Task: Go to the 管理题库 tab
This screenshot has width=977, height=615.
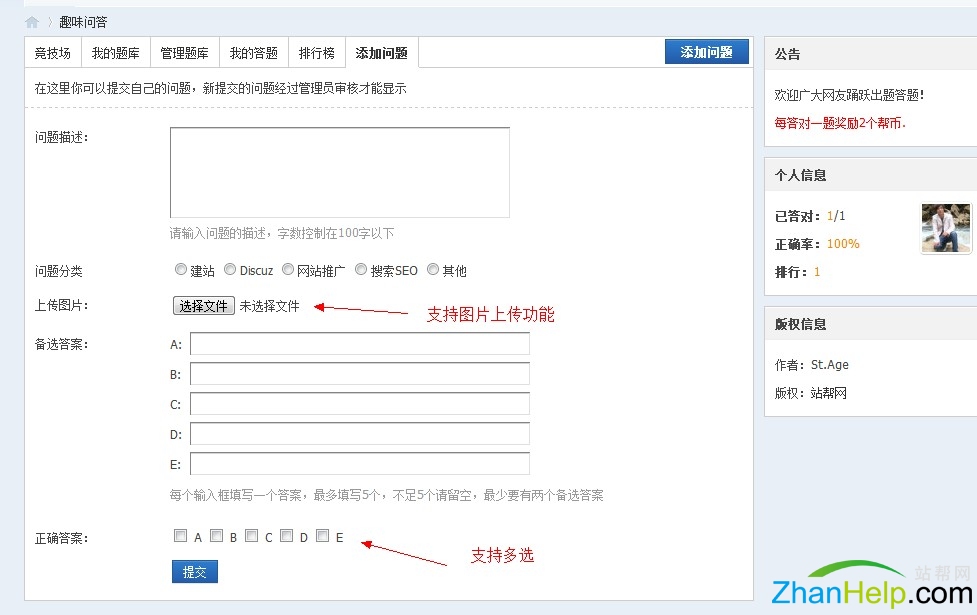Action: click(184, 53)
